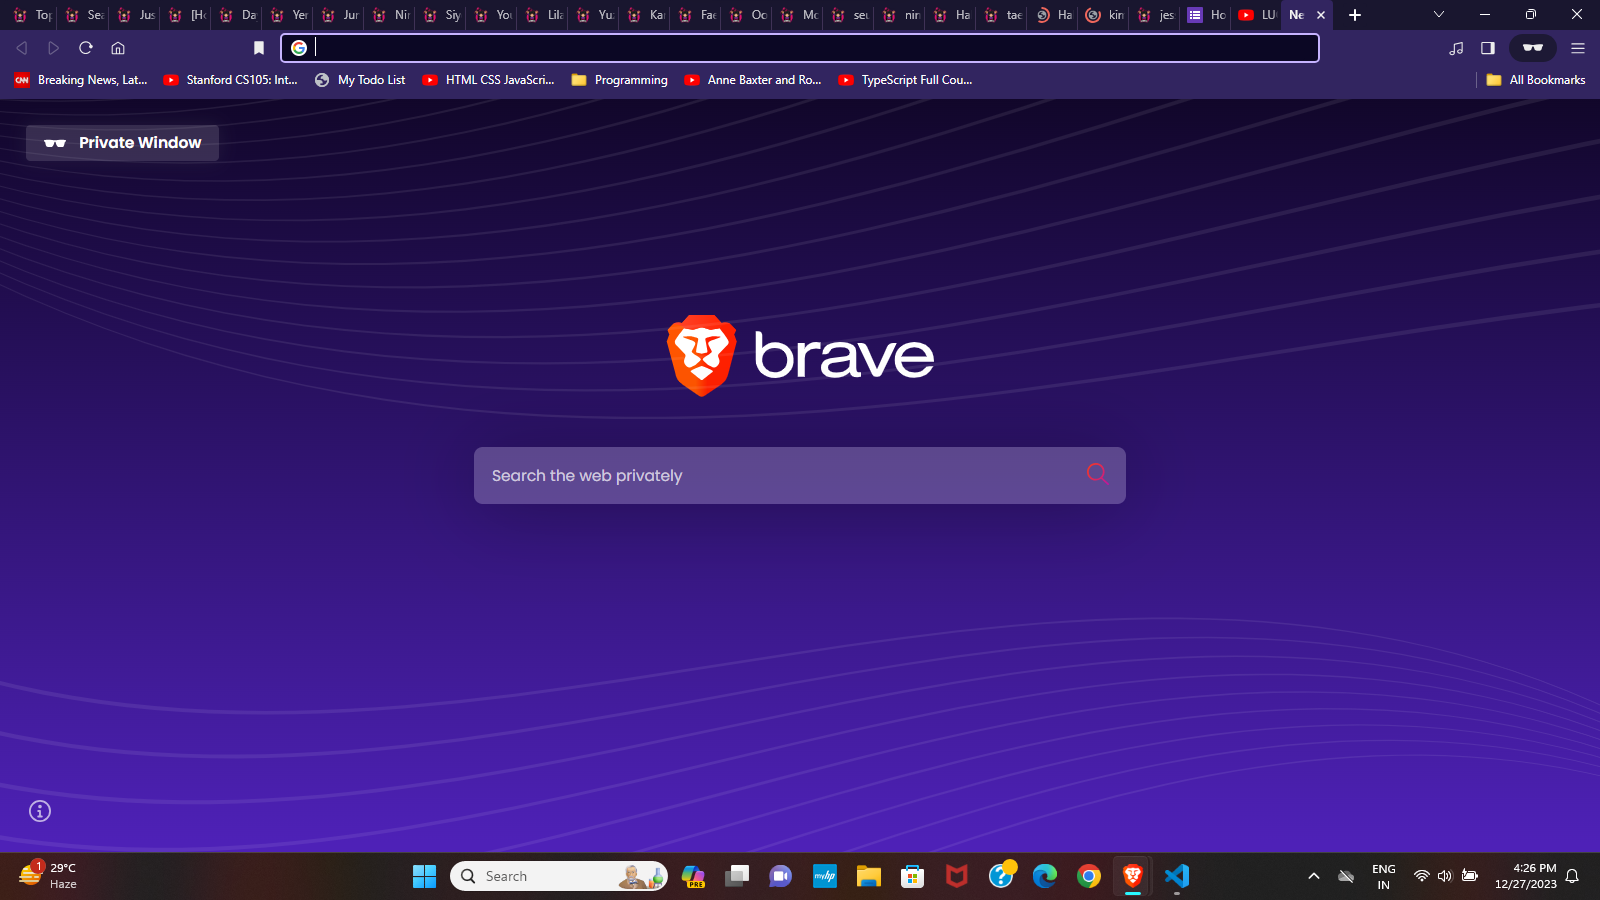Image resolution: width=1600 pixels, height=900 pixels.
Task: Go back using the back arrow
Action: (x=21, y=48)
